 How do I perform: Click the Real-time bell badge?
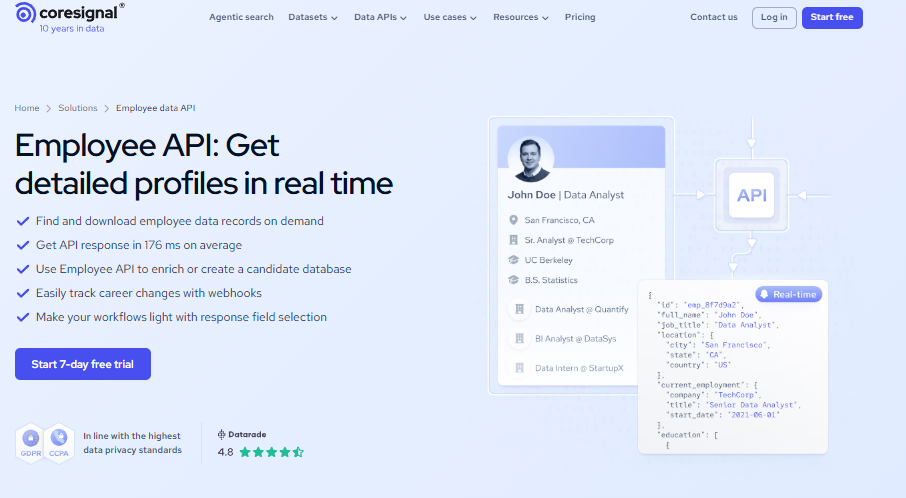point(788,294)
